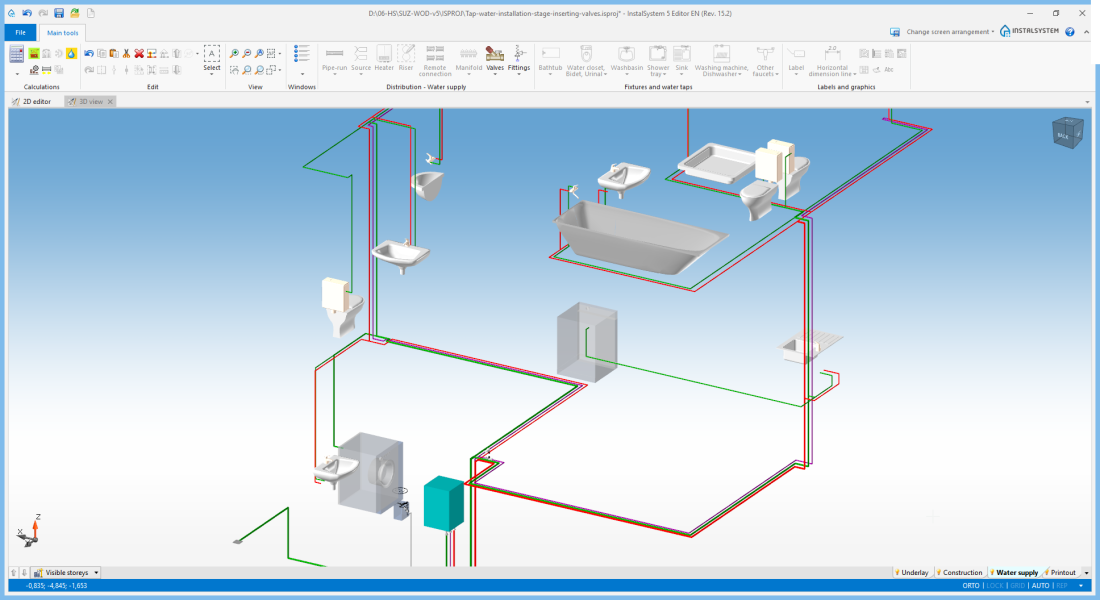Click the 3D view orientation cube
Viewport: 1100px width, 600px height.
coord(1066,132)
